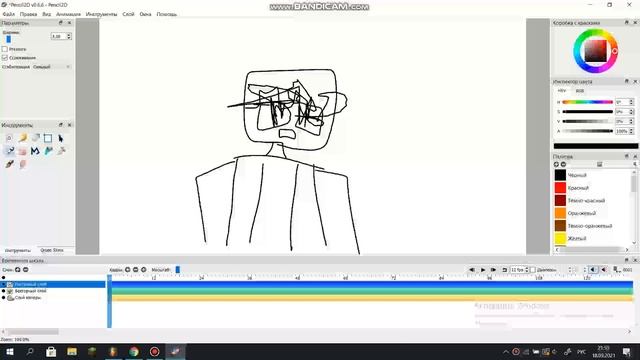Open the Windows Start menu
The width and height of the screenshot is (640, 360).
10,351
